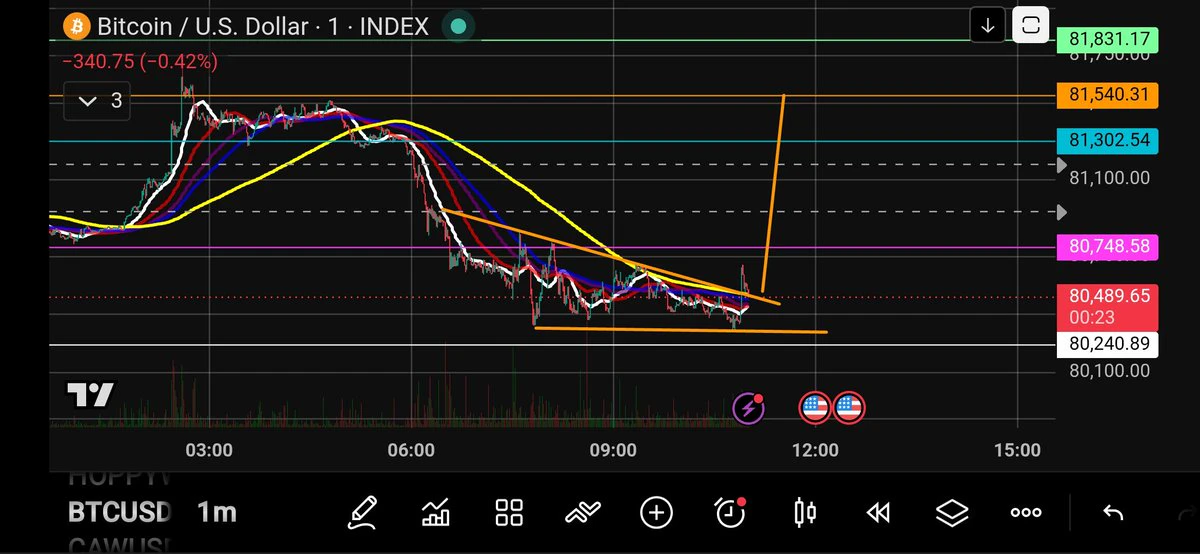Select the 81,302.54 cyan price label
The height and width of the screenshot is (554, 1200).
point(1107,141)
